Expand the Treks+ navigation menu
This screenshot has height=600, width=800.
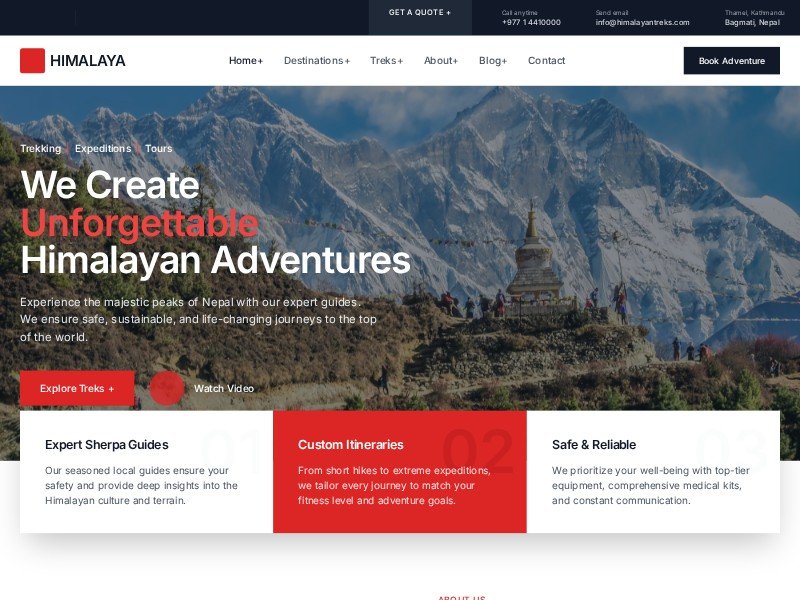click(x=387, y=61)
